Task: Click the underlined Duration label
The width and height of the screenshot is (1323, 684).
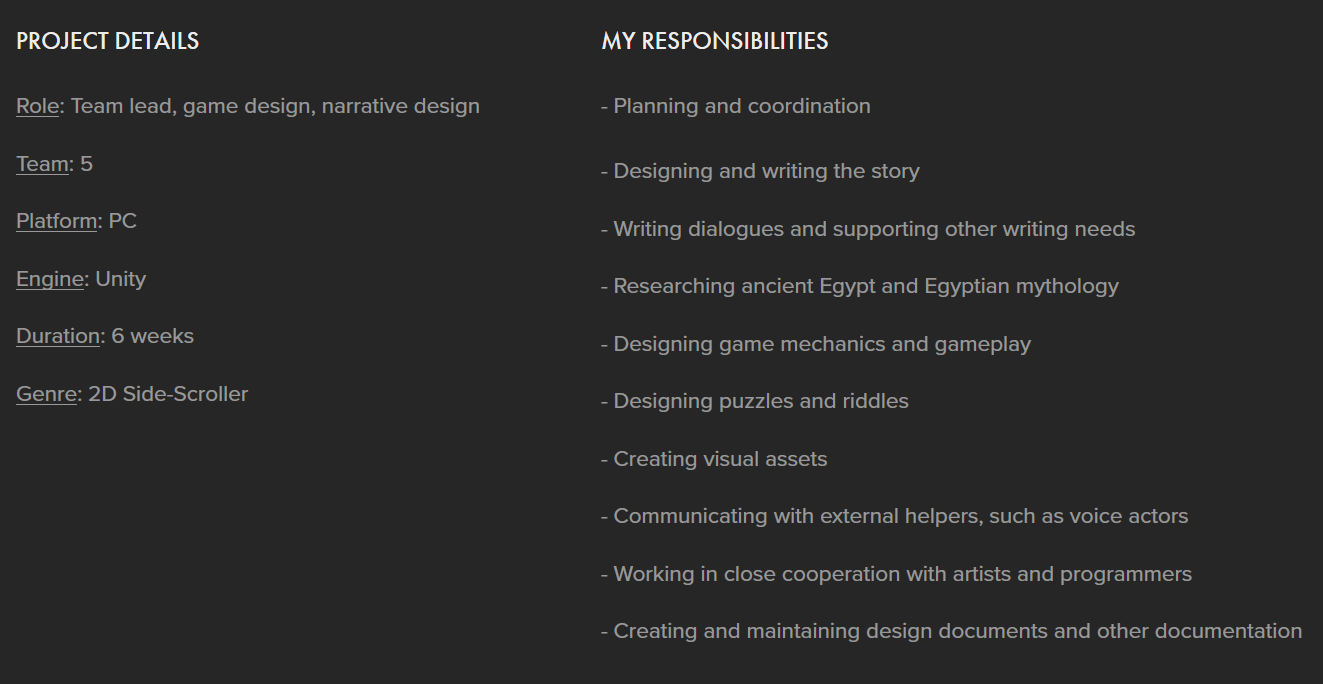Action: [x=58, y=336]
